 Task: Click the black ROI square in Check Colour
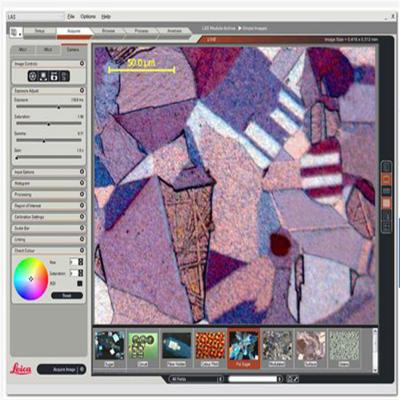pyautogui.click(x=80, y=284)
